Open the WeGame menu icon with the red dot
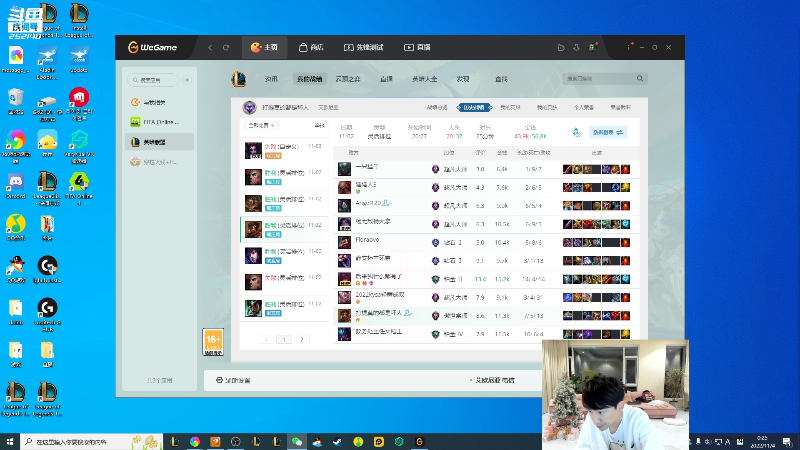The width and height of the screenshot is (800, 450). tap(629, 47)
